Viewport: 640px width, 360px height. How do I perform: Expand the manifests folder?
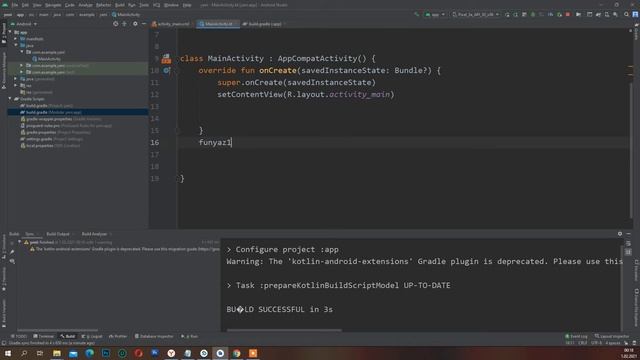(x=16, y=39)
